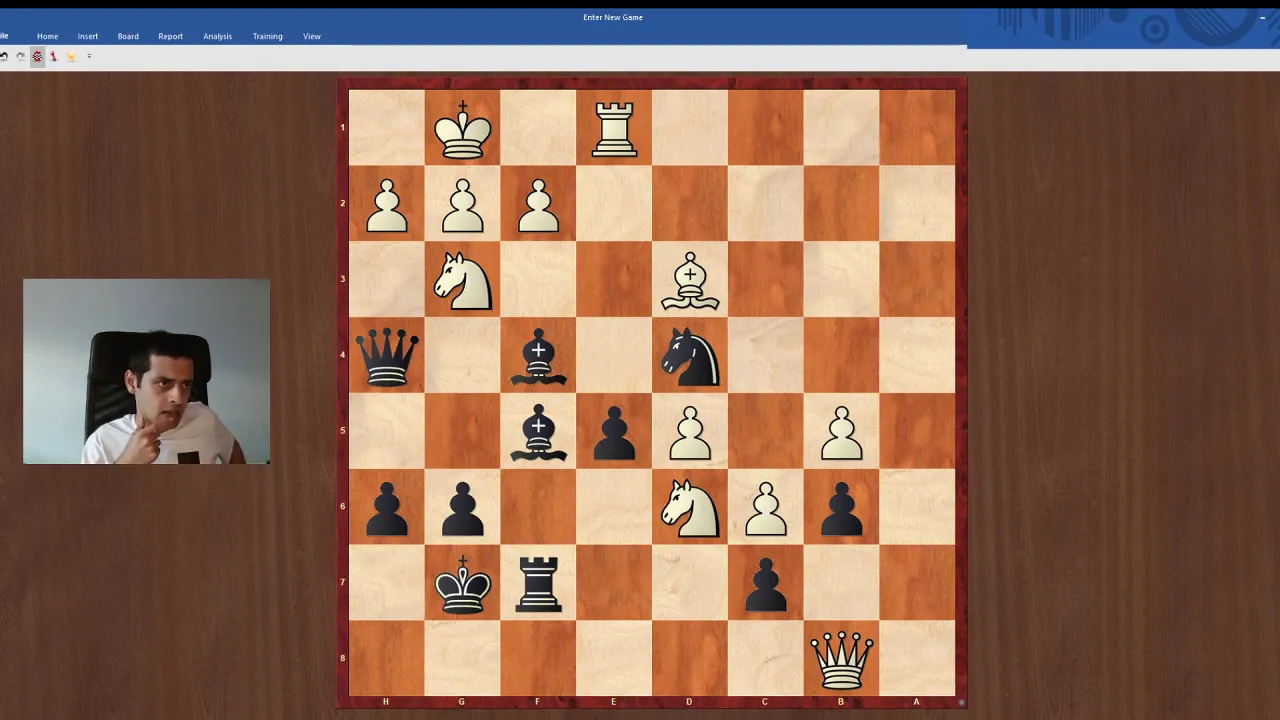
Task: Click the webcam video overlay
Action: point(146,371)
